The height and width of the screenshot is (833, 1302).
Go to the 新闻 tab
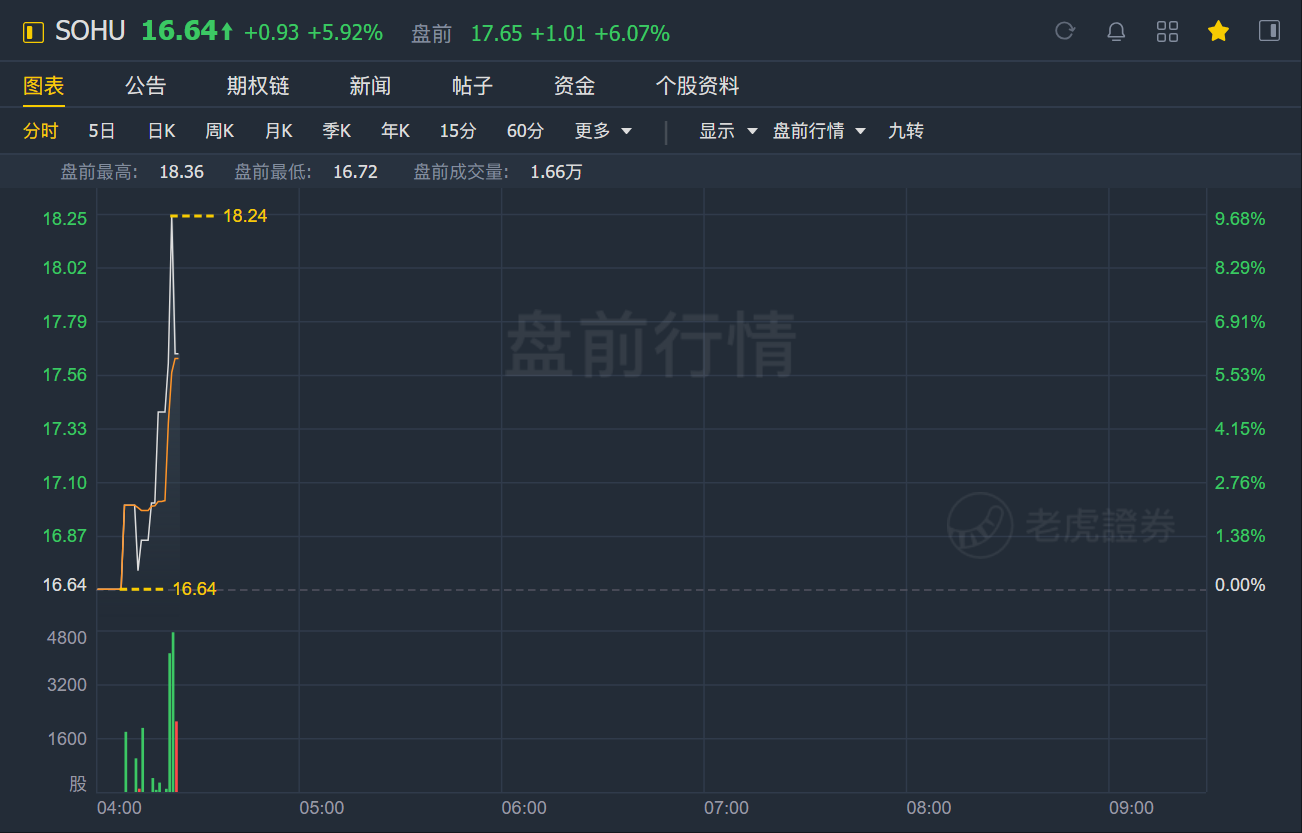coord(370,86)
